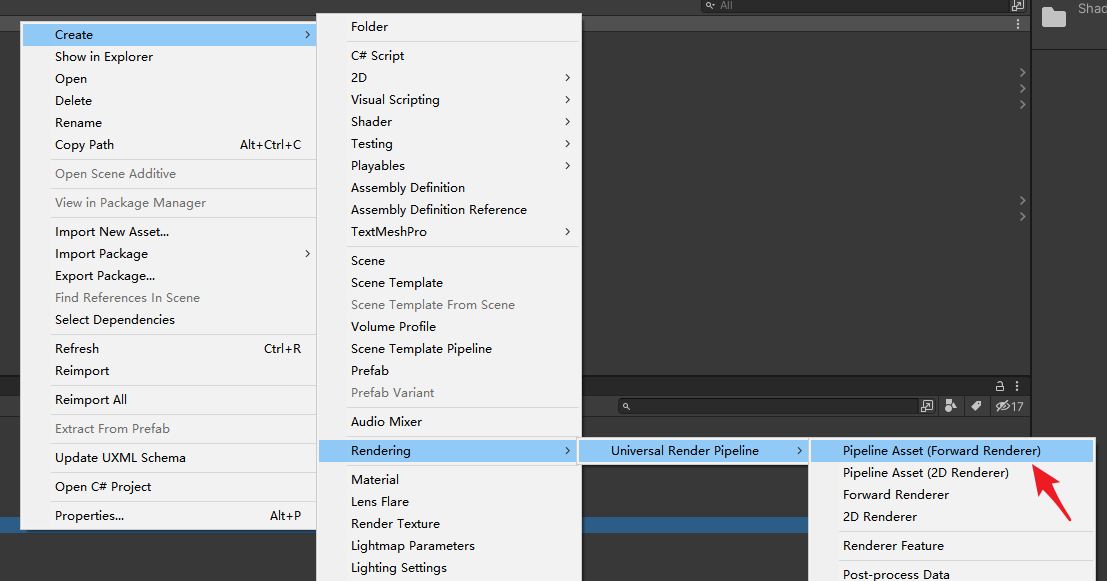Expand Universal Render Pipeline submenu arrow
The width and height of the screenshot is (1107, 581).
799,450
